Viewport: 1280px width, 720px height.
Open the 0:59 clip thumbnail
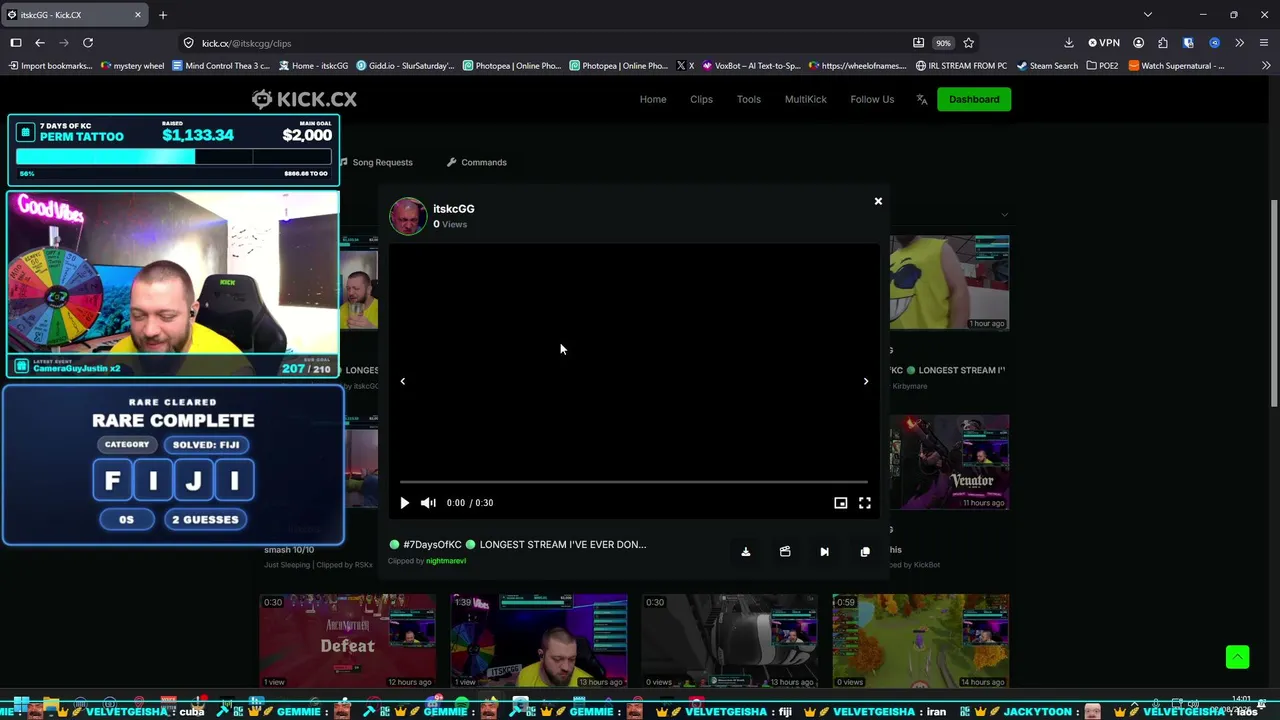921,641
